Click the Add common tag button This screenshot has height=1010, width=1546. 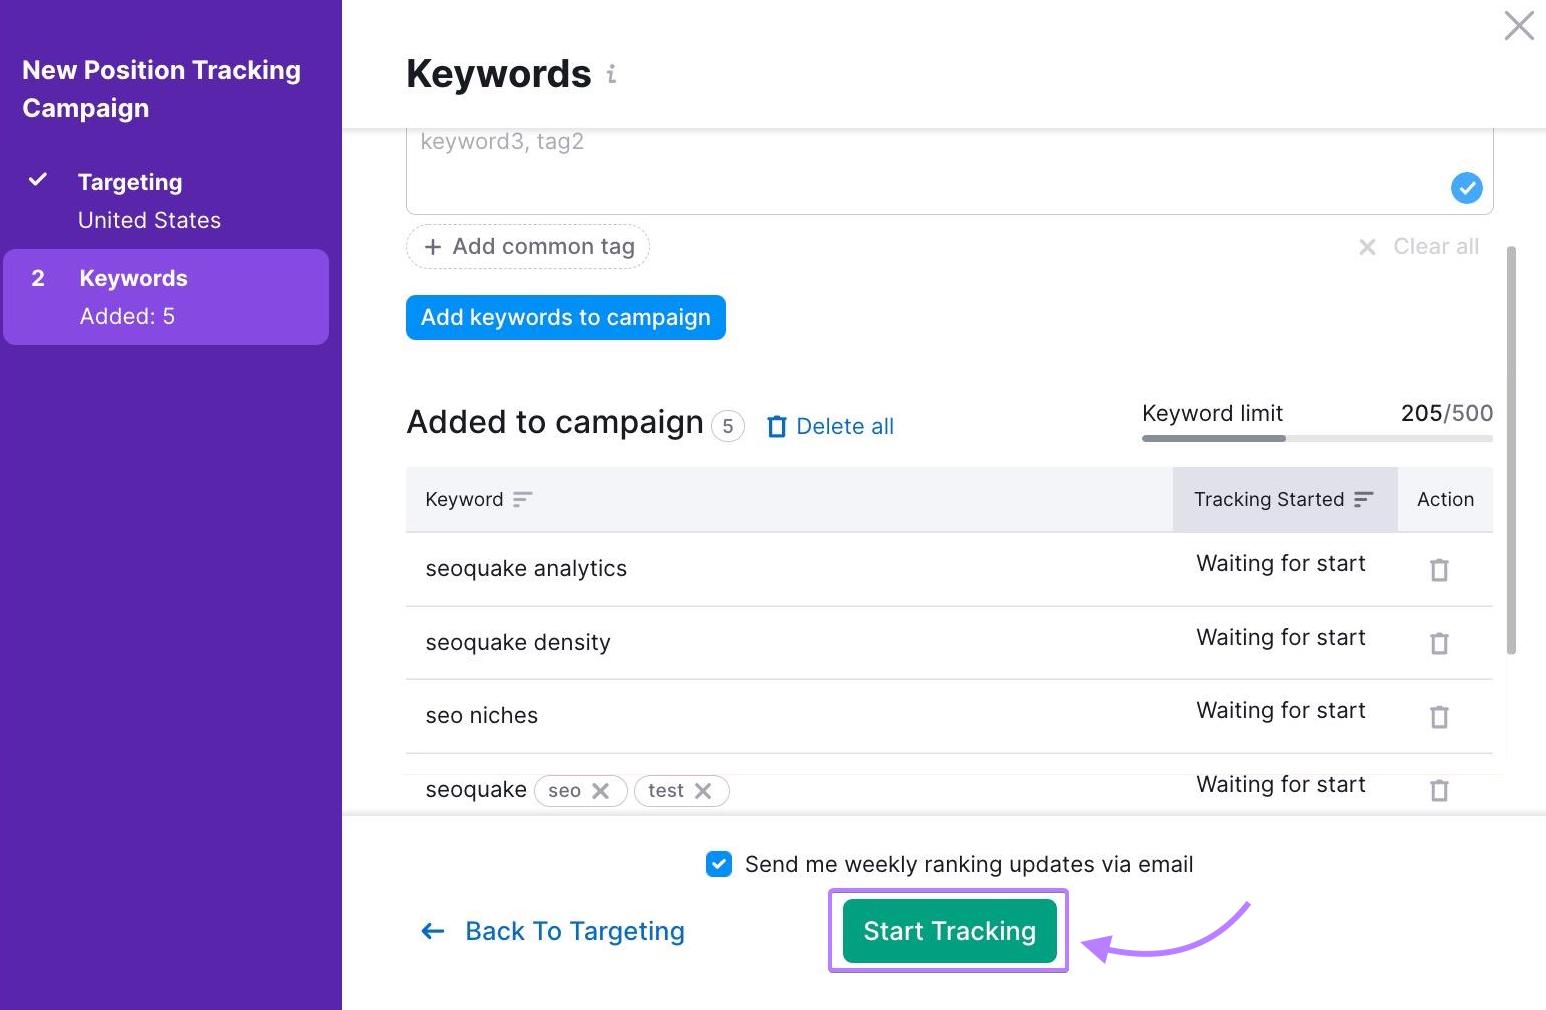point(528,247)
